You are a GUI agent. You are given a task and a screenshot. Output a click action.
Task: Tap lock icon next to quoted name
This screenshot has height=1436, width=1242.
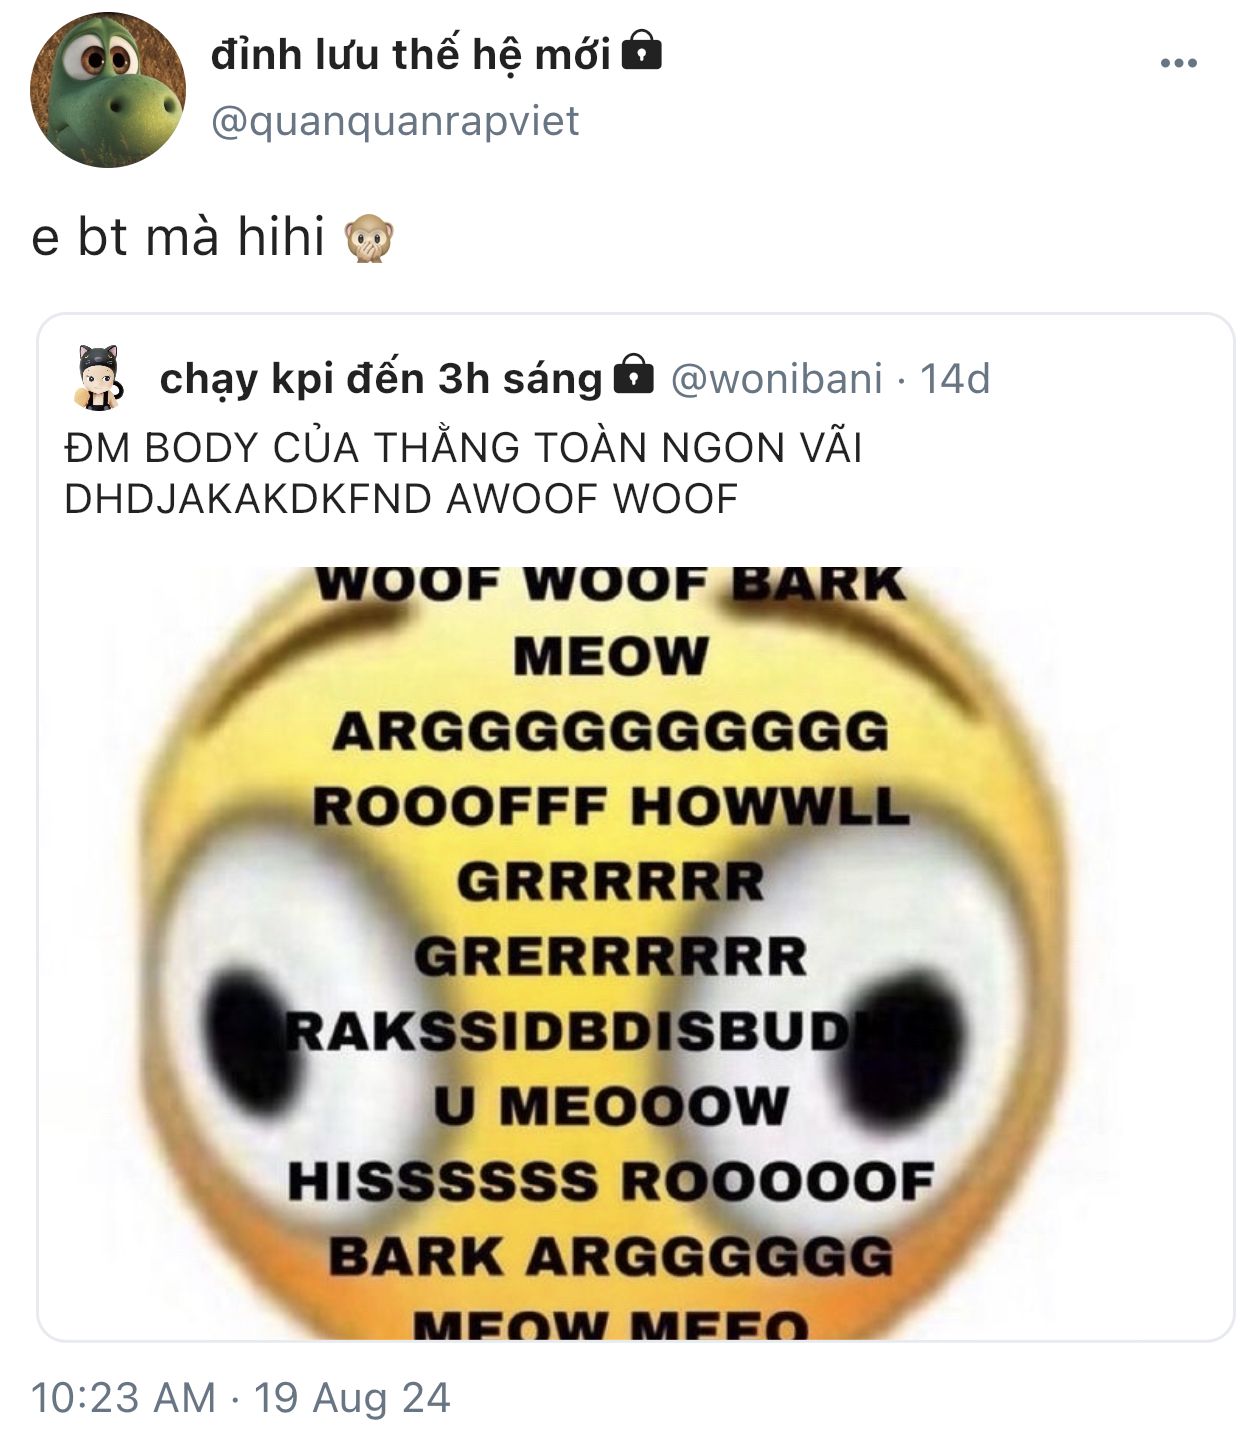tap(632, 375)
